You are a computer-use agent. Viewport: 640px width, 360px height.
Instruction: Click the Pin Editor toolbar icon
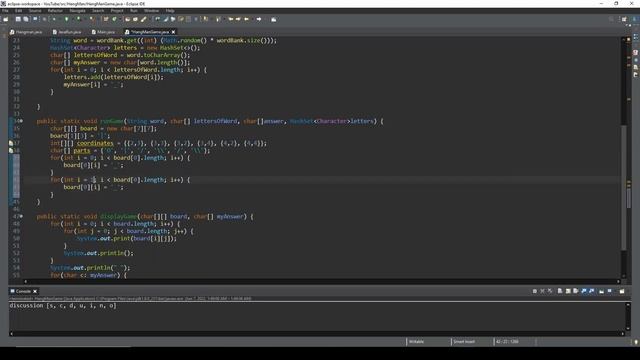[x=273, y=19]
